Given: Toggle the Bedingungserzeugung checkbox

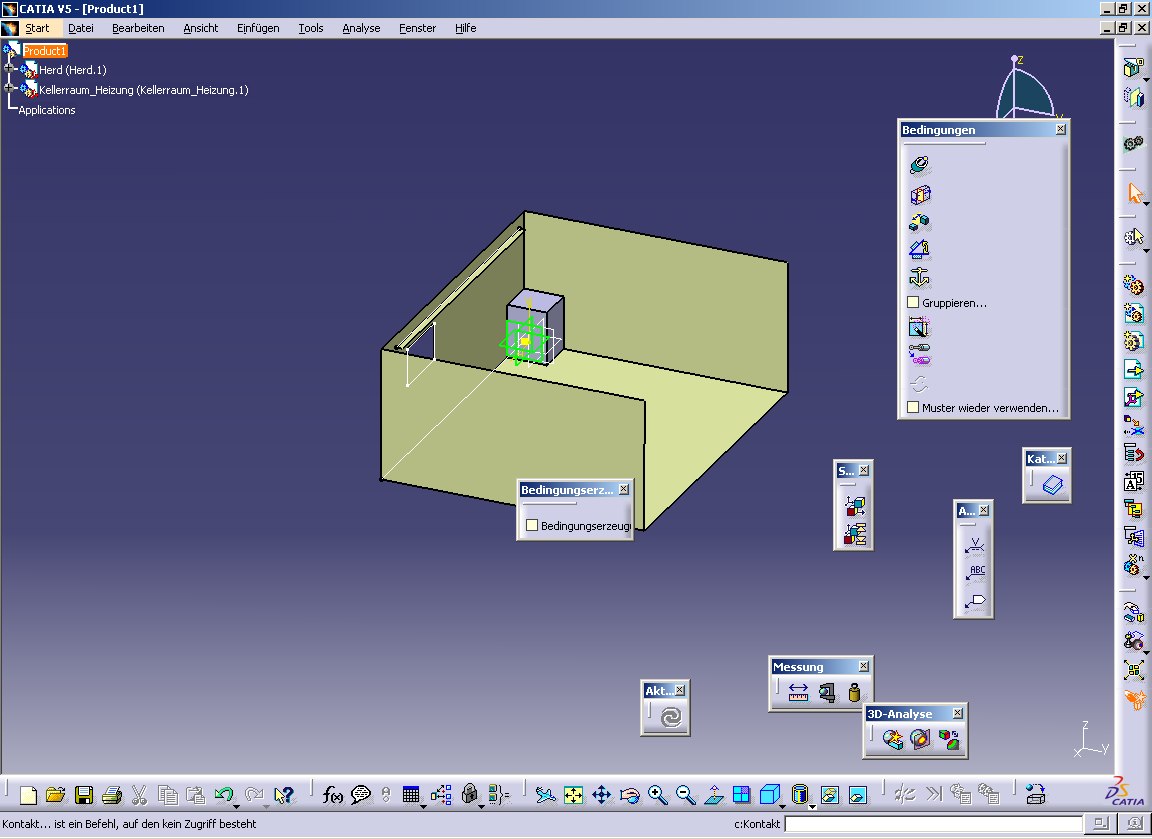Looking at the screenshot, I should 532,525.
